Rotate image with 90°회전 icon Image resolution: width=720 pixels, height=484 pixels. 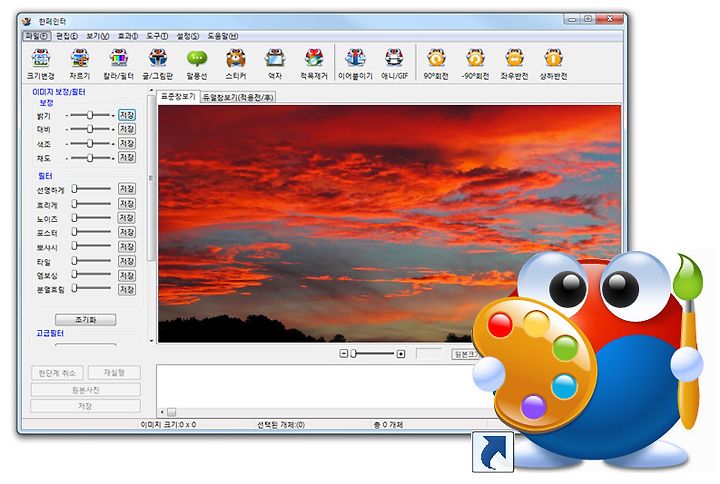(x=436, y=64)
